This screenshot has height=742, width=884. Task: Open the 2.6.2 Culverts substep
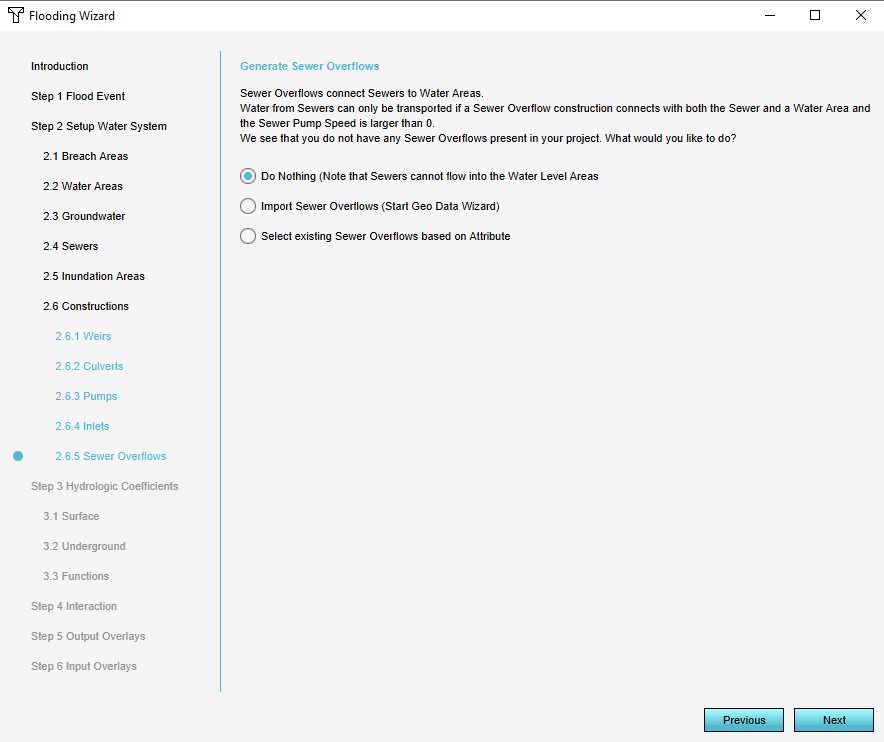[x=89, y=366]
